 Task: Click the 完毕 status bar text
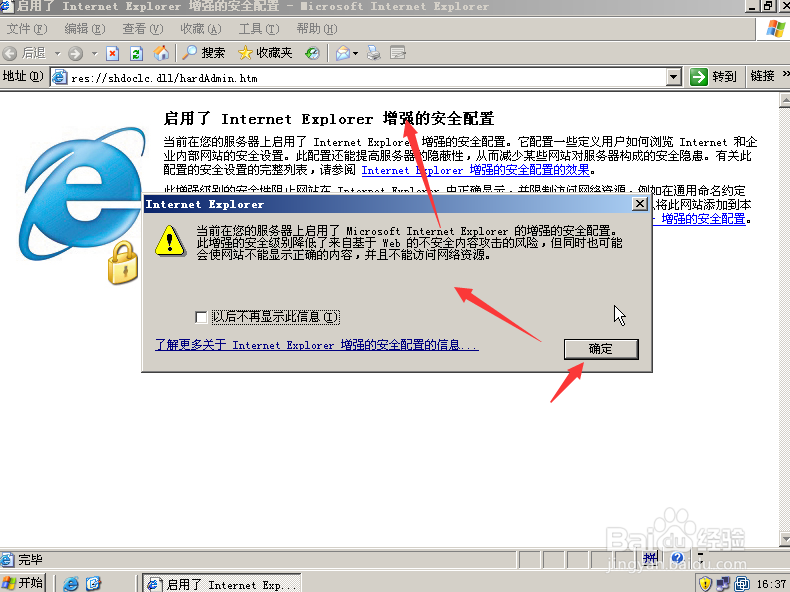[30, 559]
